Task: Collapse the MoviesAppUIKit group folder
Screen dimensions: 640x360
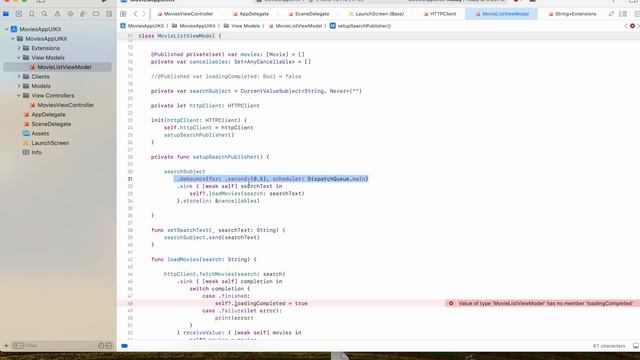Action: pos(13,38)
